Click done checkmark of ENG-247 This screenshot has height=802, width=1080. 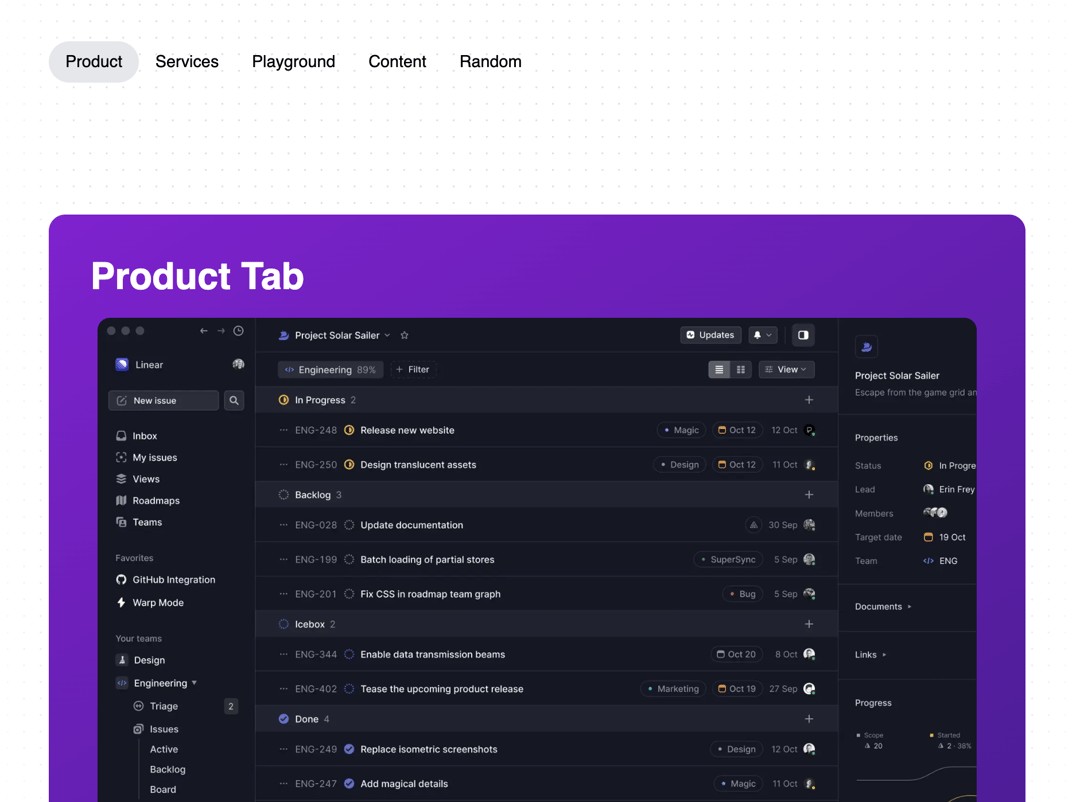click(349, 783)
